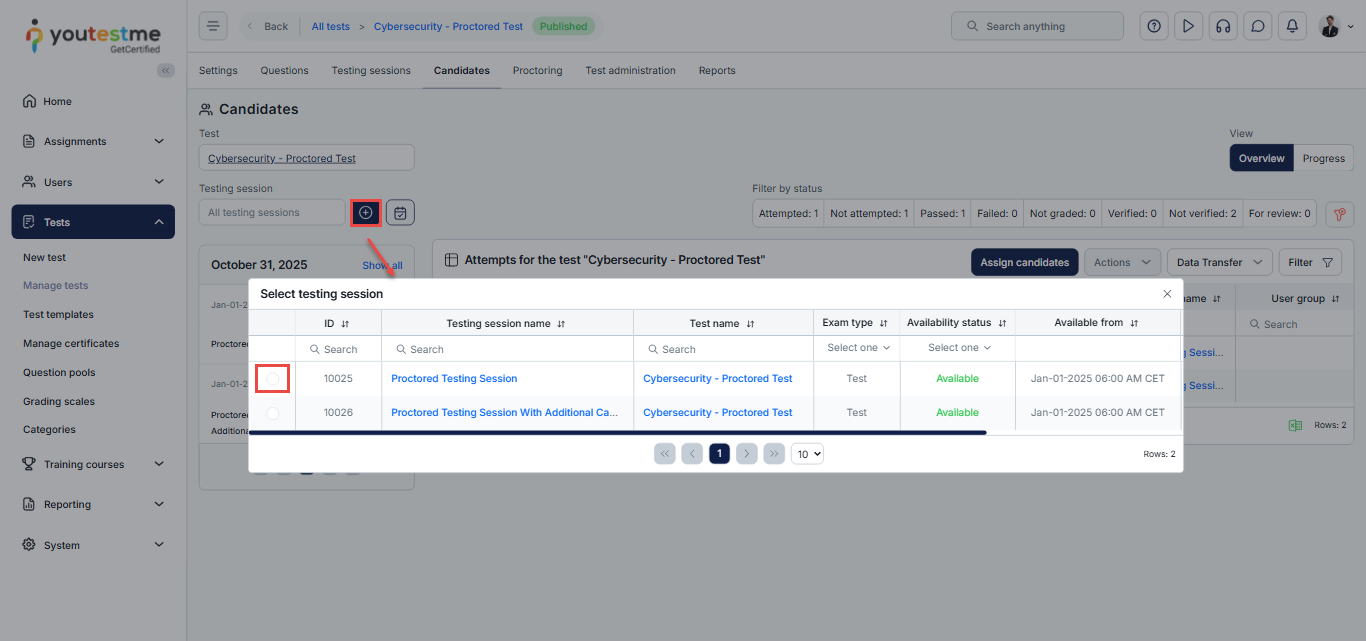Viewport: 1366px width, 641px height.
Task: Click the Assign candidates button
Action: 1024,262
